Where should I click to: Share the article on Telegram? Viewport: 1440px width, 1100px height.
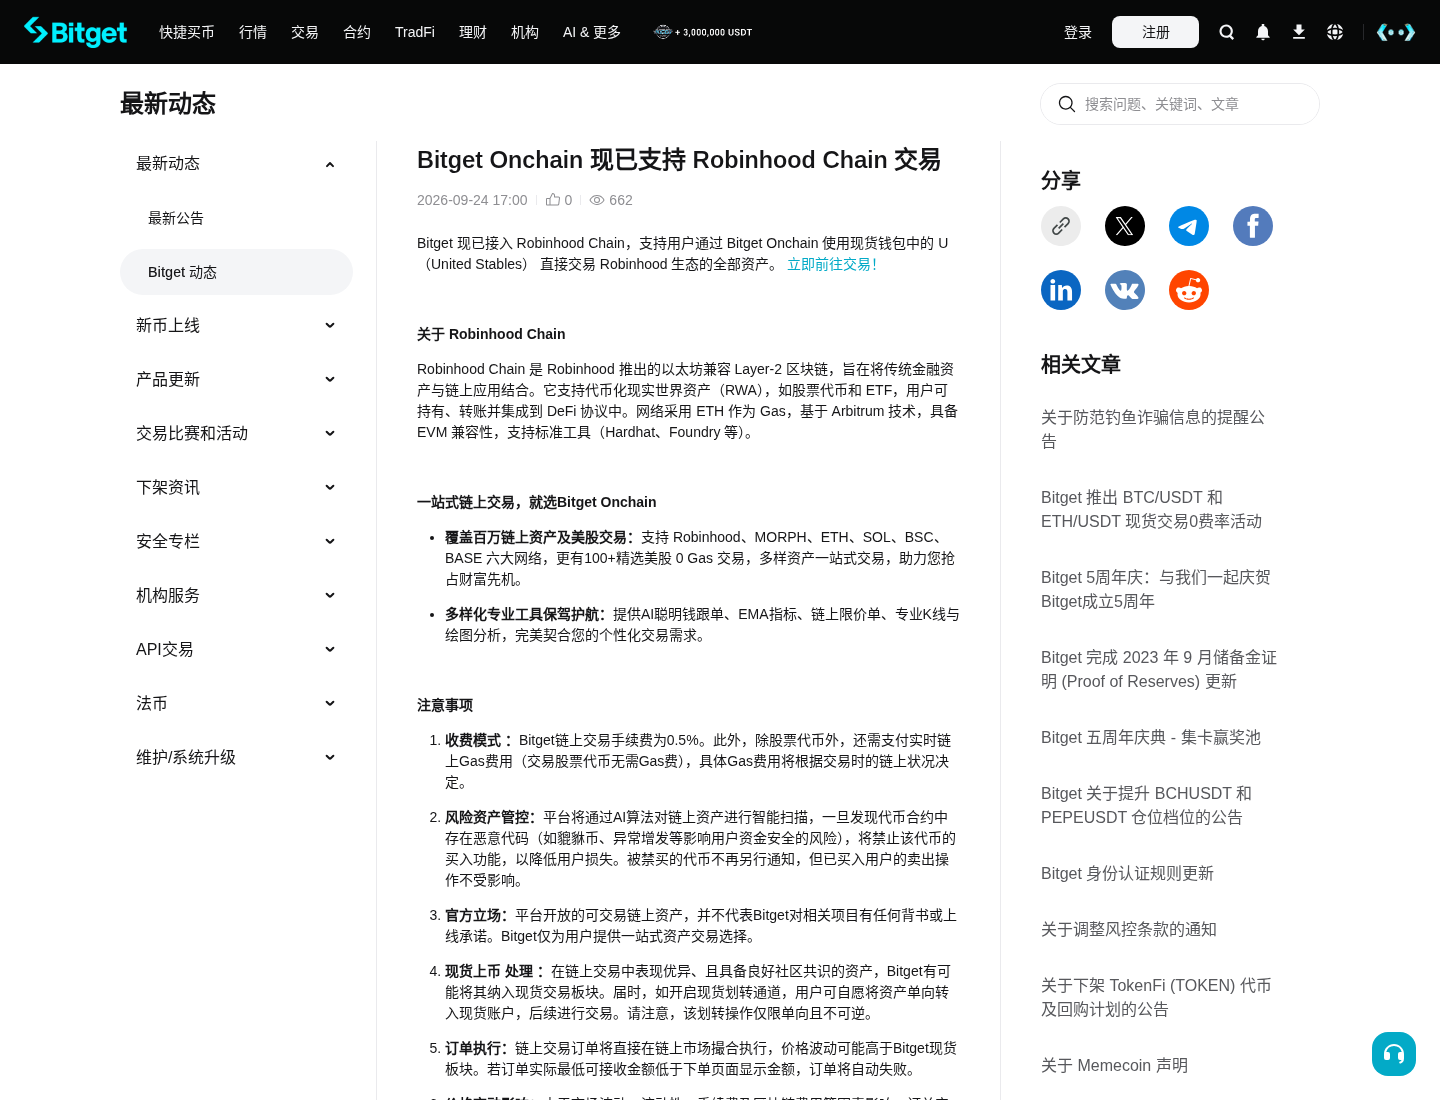[1189, 226]
